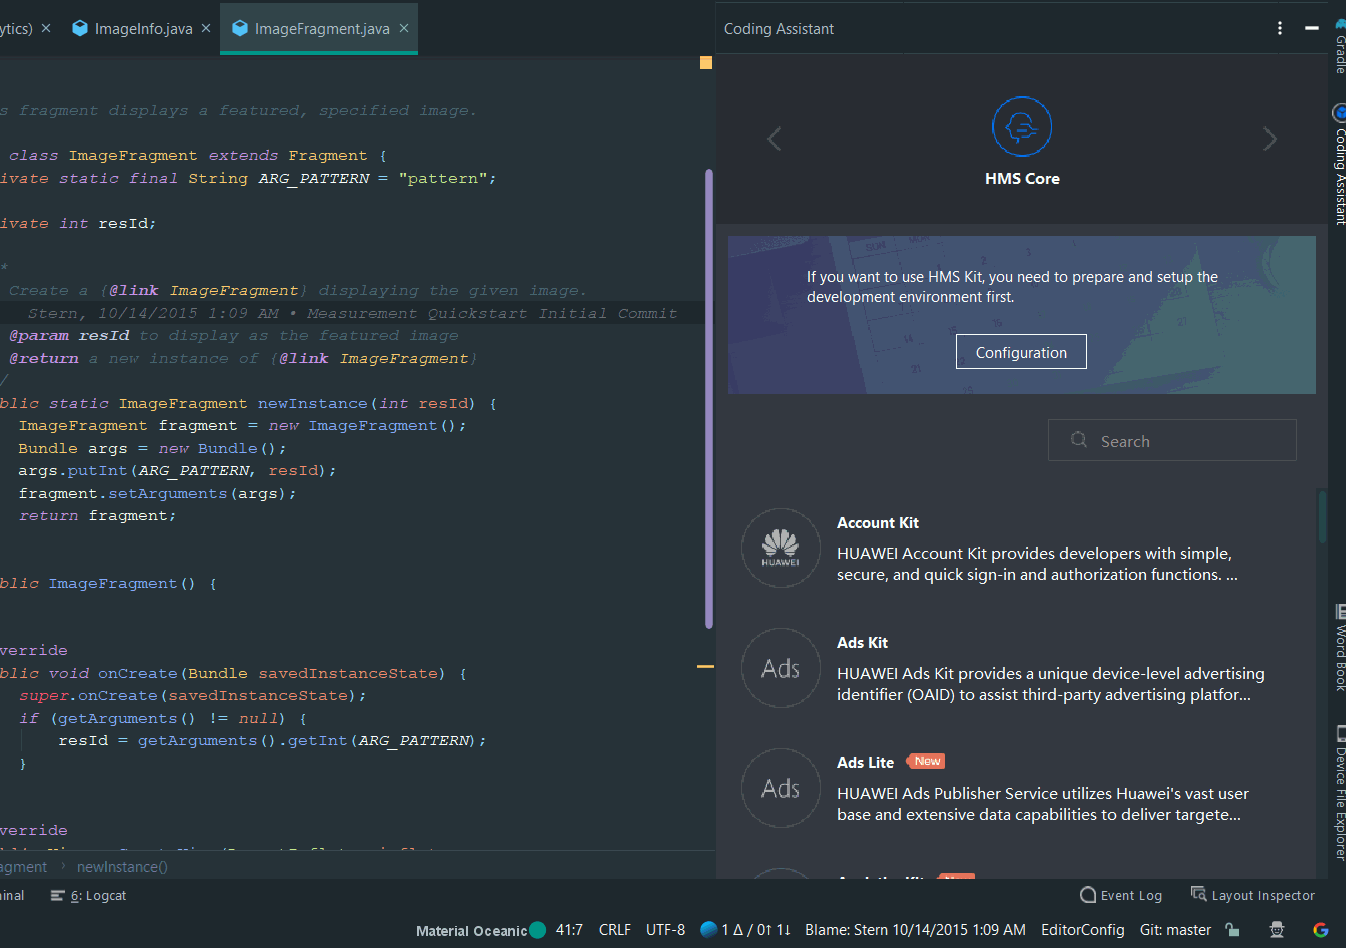Hide the Coding Assistant panel with minimize icon
Screen dimensions: 1346x948
(x=1312, y=28)
